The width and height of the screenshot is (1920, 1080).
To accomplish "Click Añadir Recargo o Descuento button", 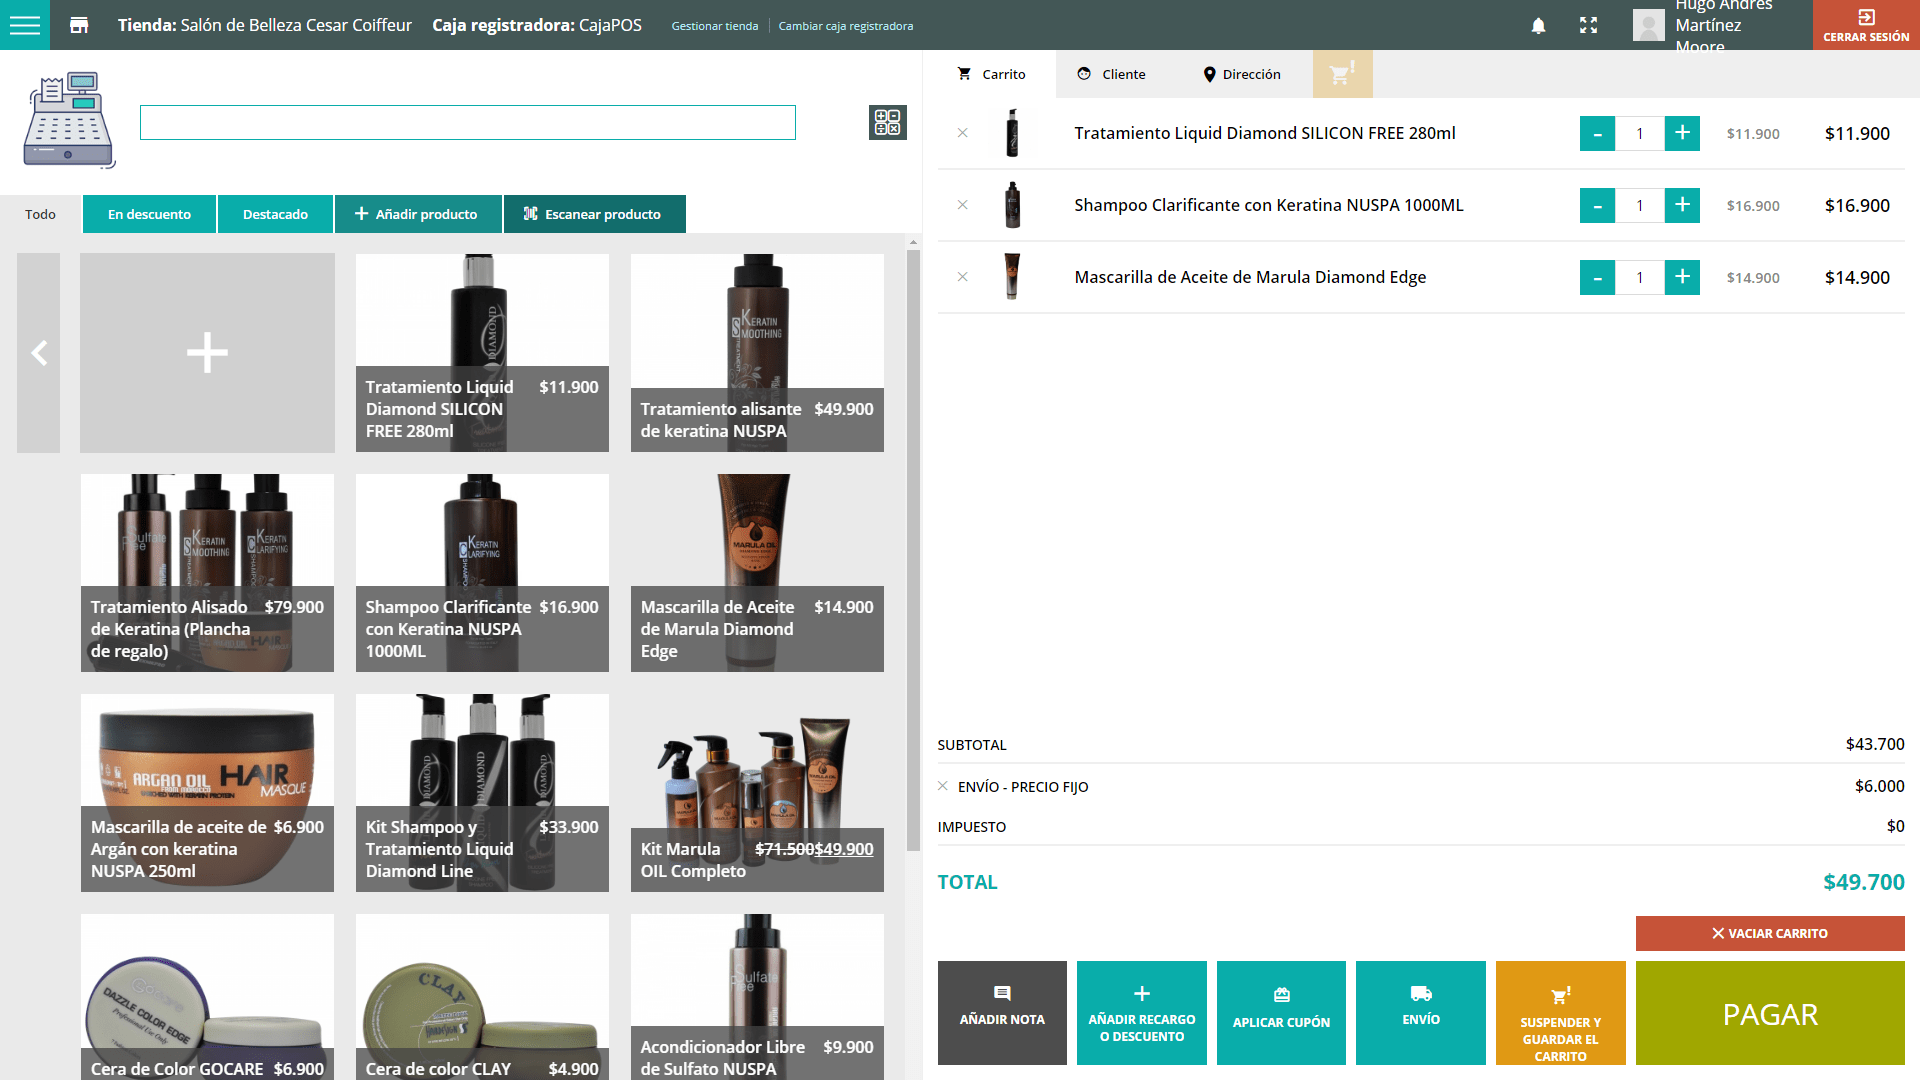I will point(1141,1013).
